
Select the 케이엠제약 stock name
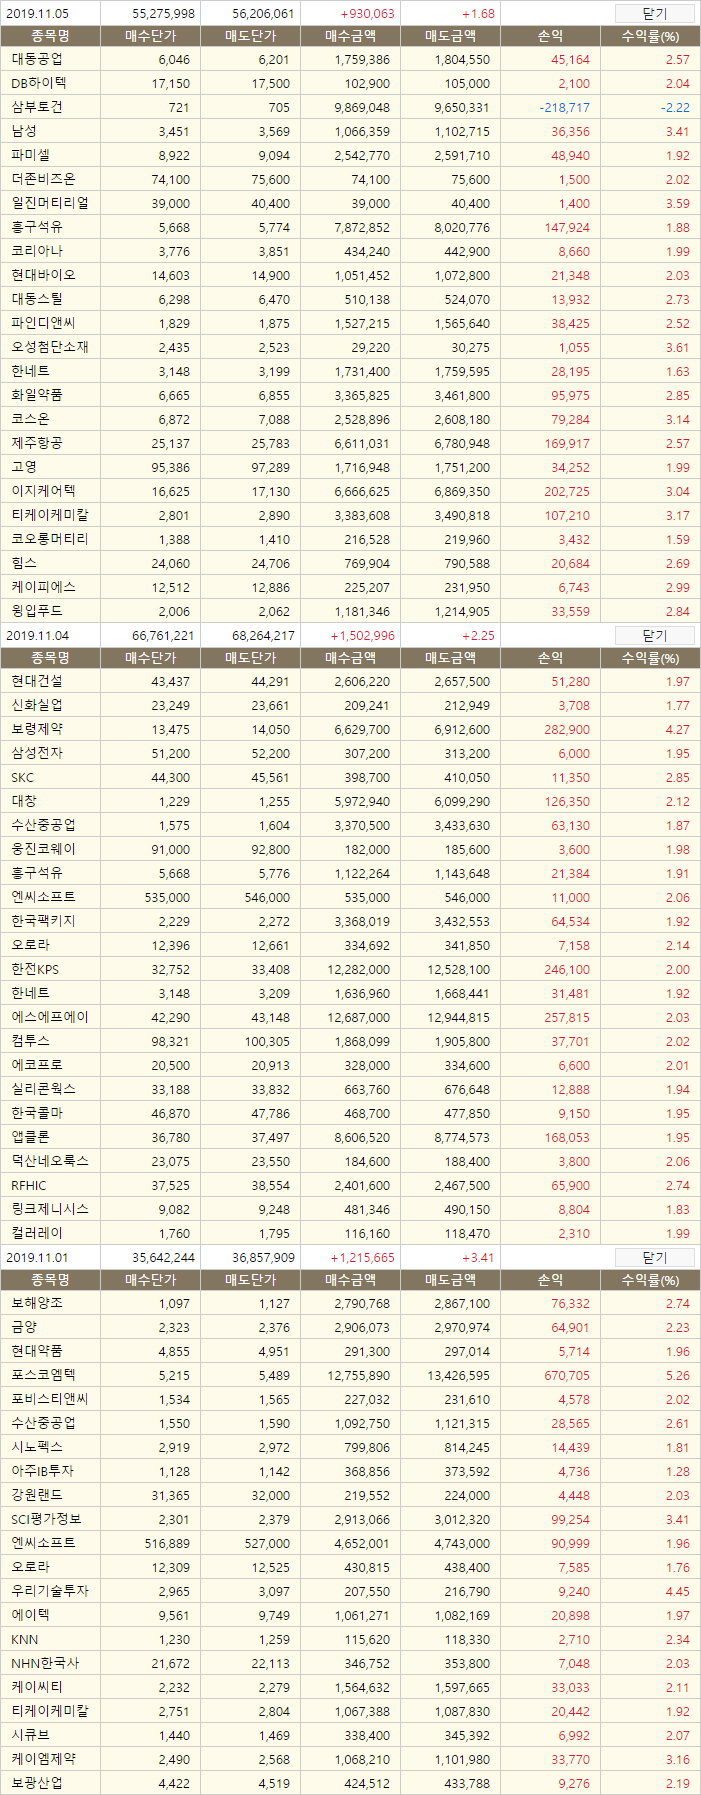coord(43,1760)
